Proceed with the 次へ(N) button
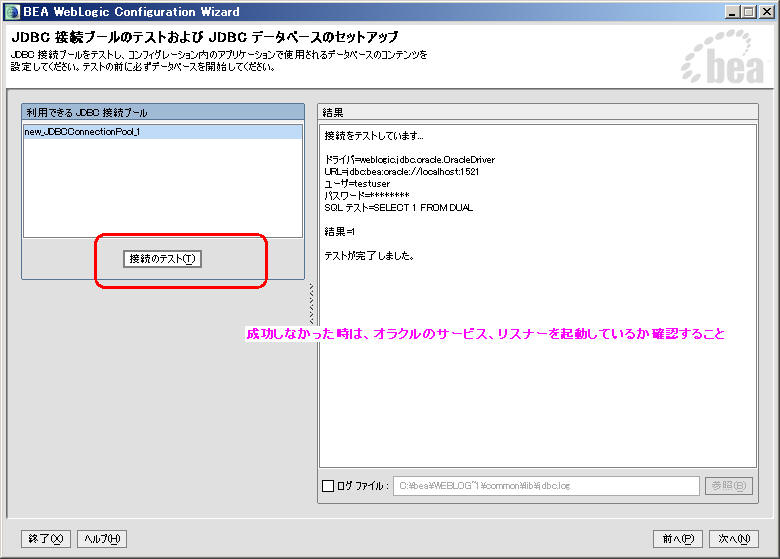The height and width of the screenshot is (559, 780). click(734, 539)
